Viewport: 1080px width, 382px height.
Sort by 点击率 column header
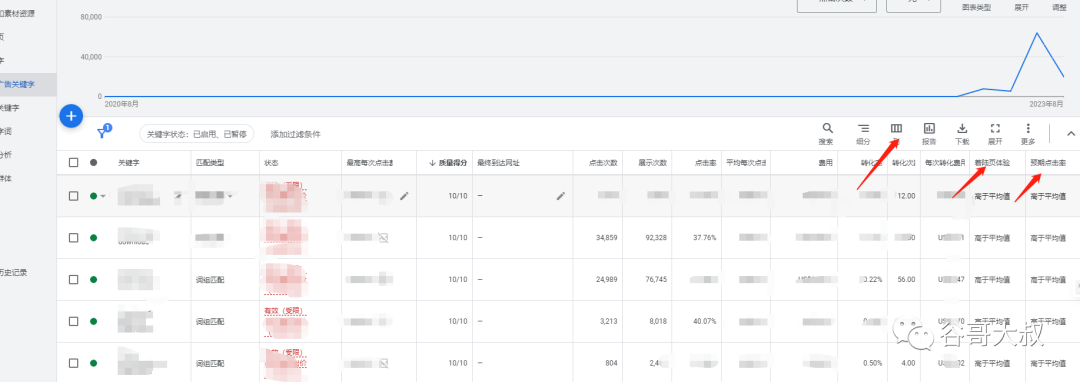point(705,163)
